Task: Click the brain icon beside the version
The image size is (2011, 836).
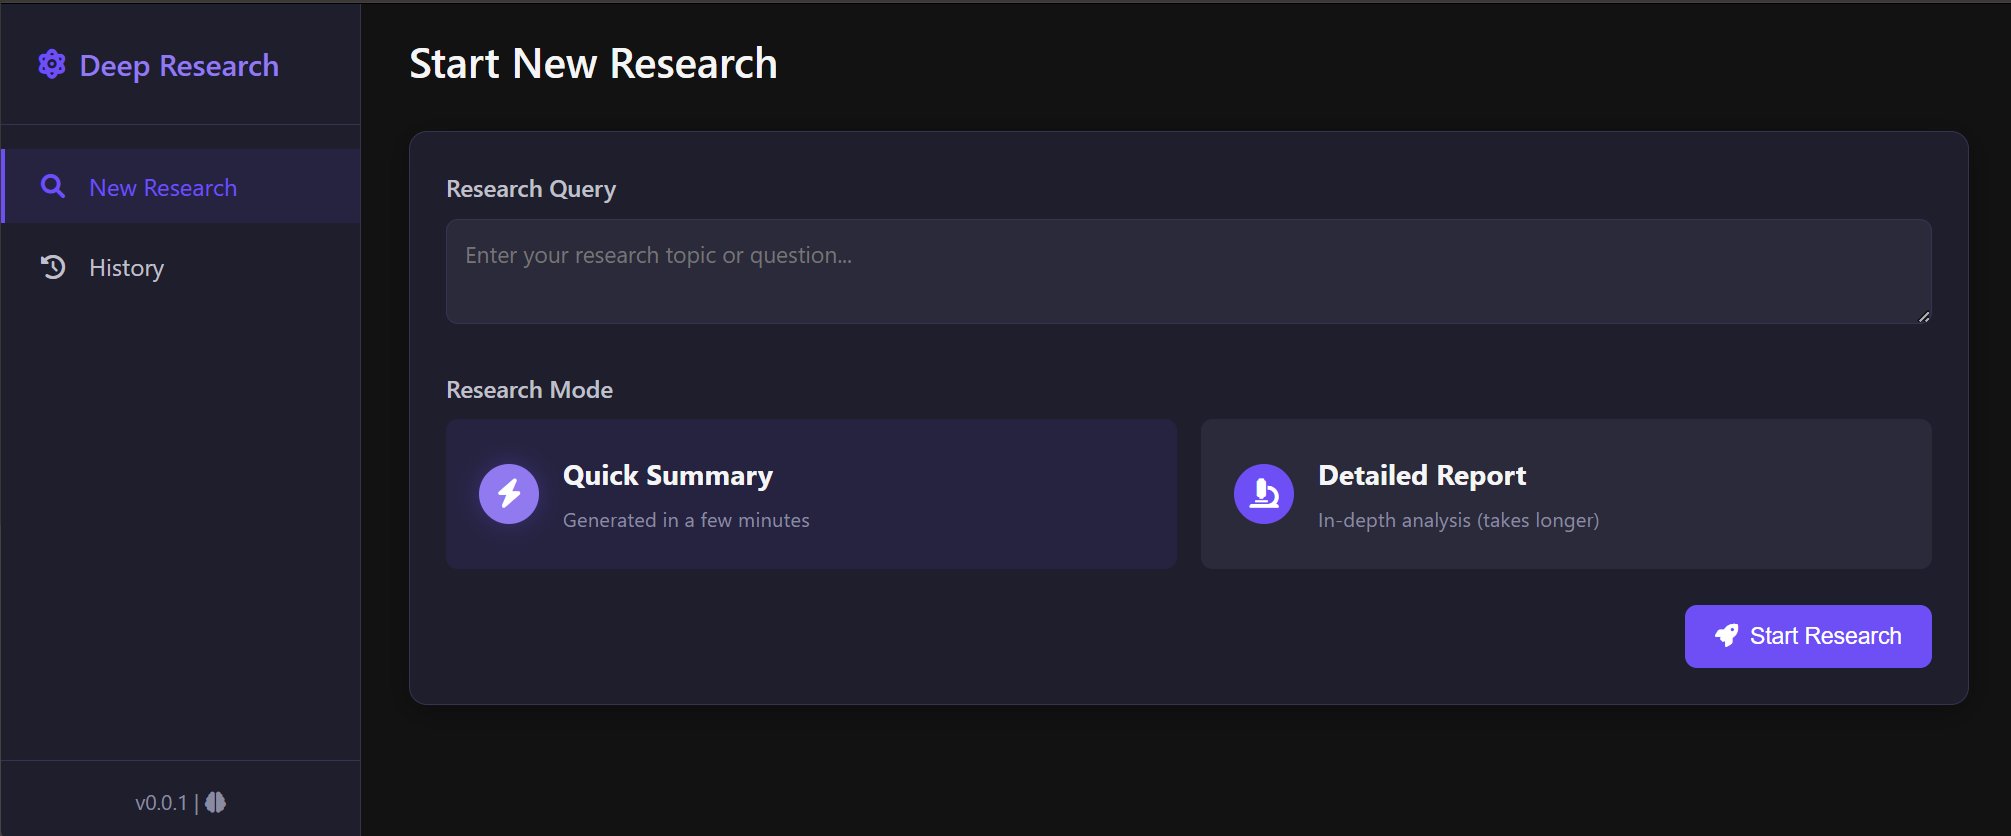Action: [x=215, y=802]
